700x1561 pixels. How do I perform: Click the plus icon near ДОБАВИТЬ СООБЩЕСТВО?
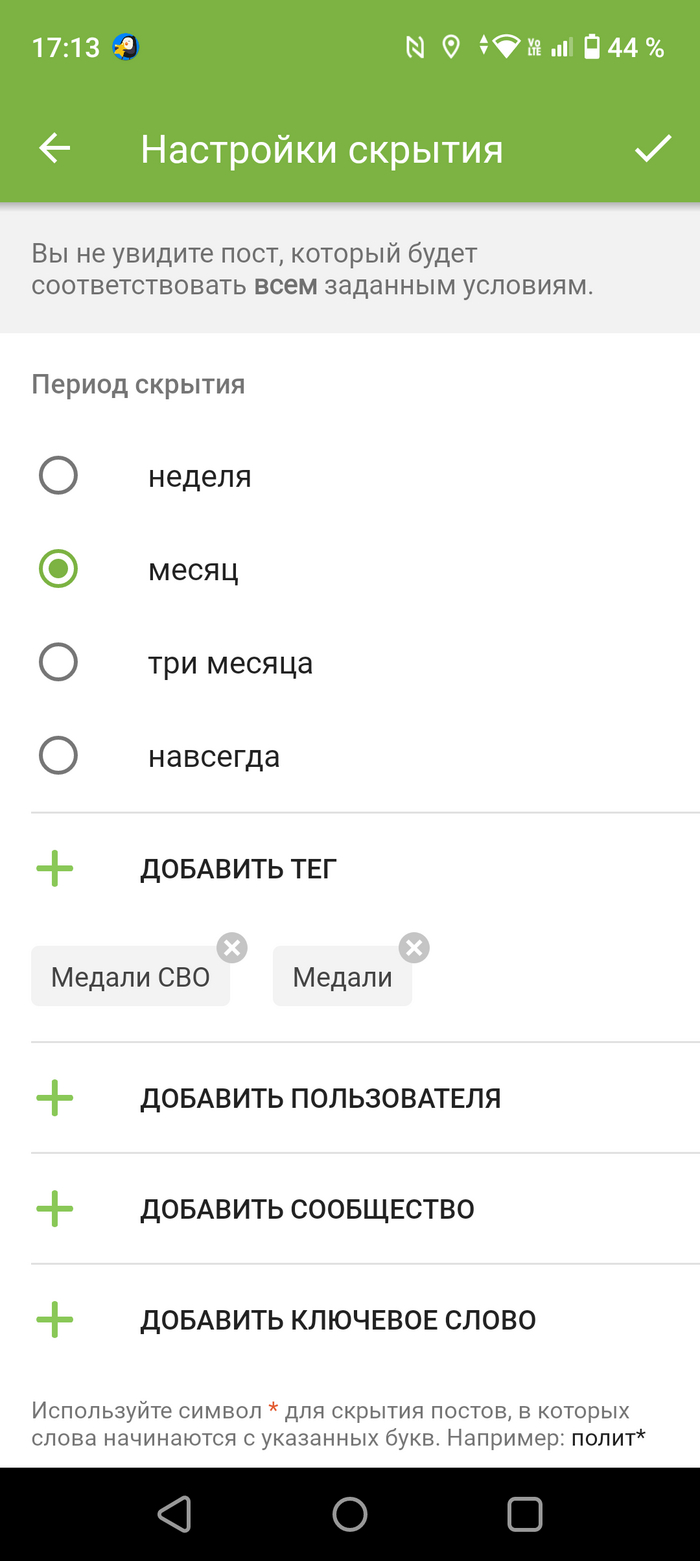pos(54,1207)
